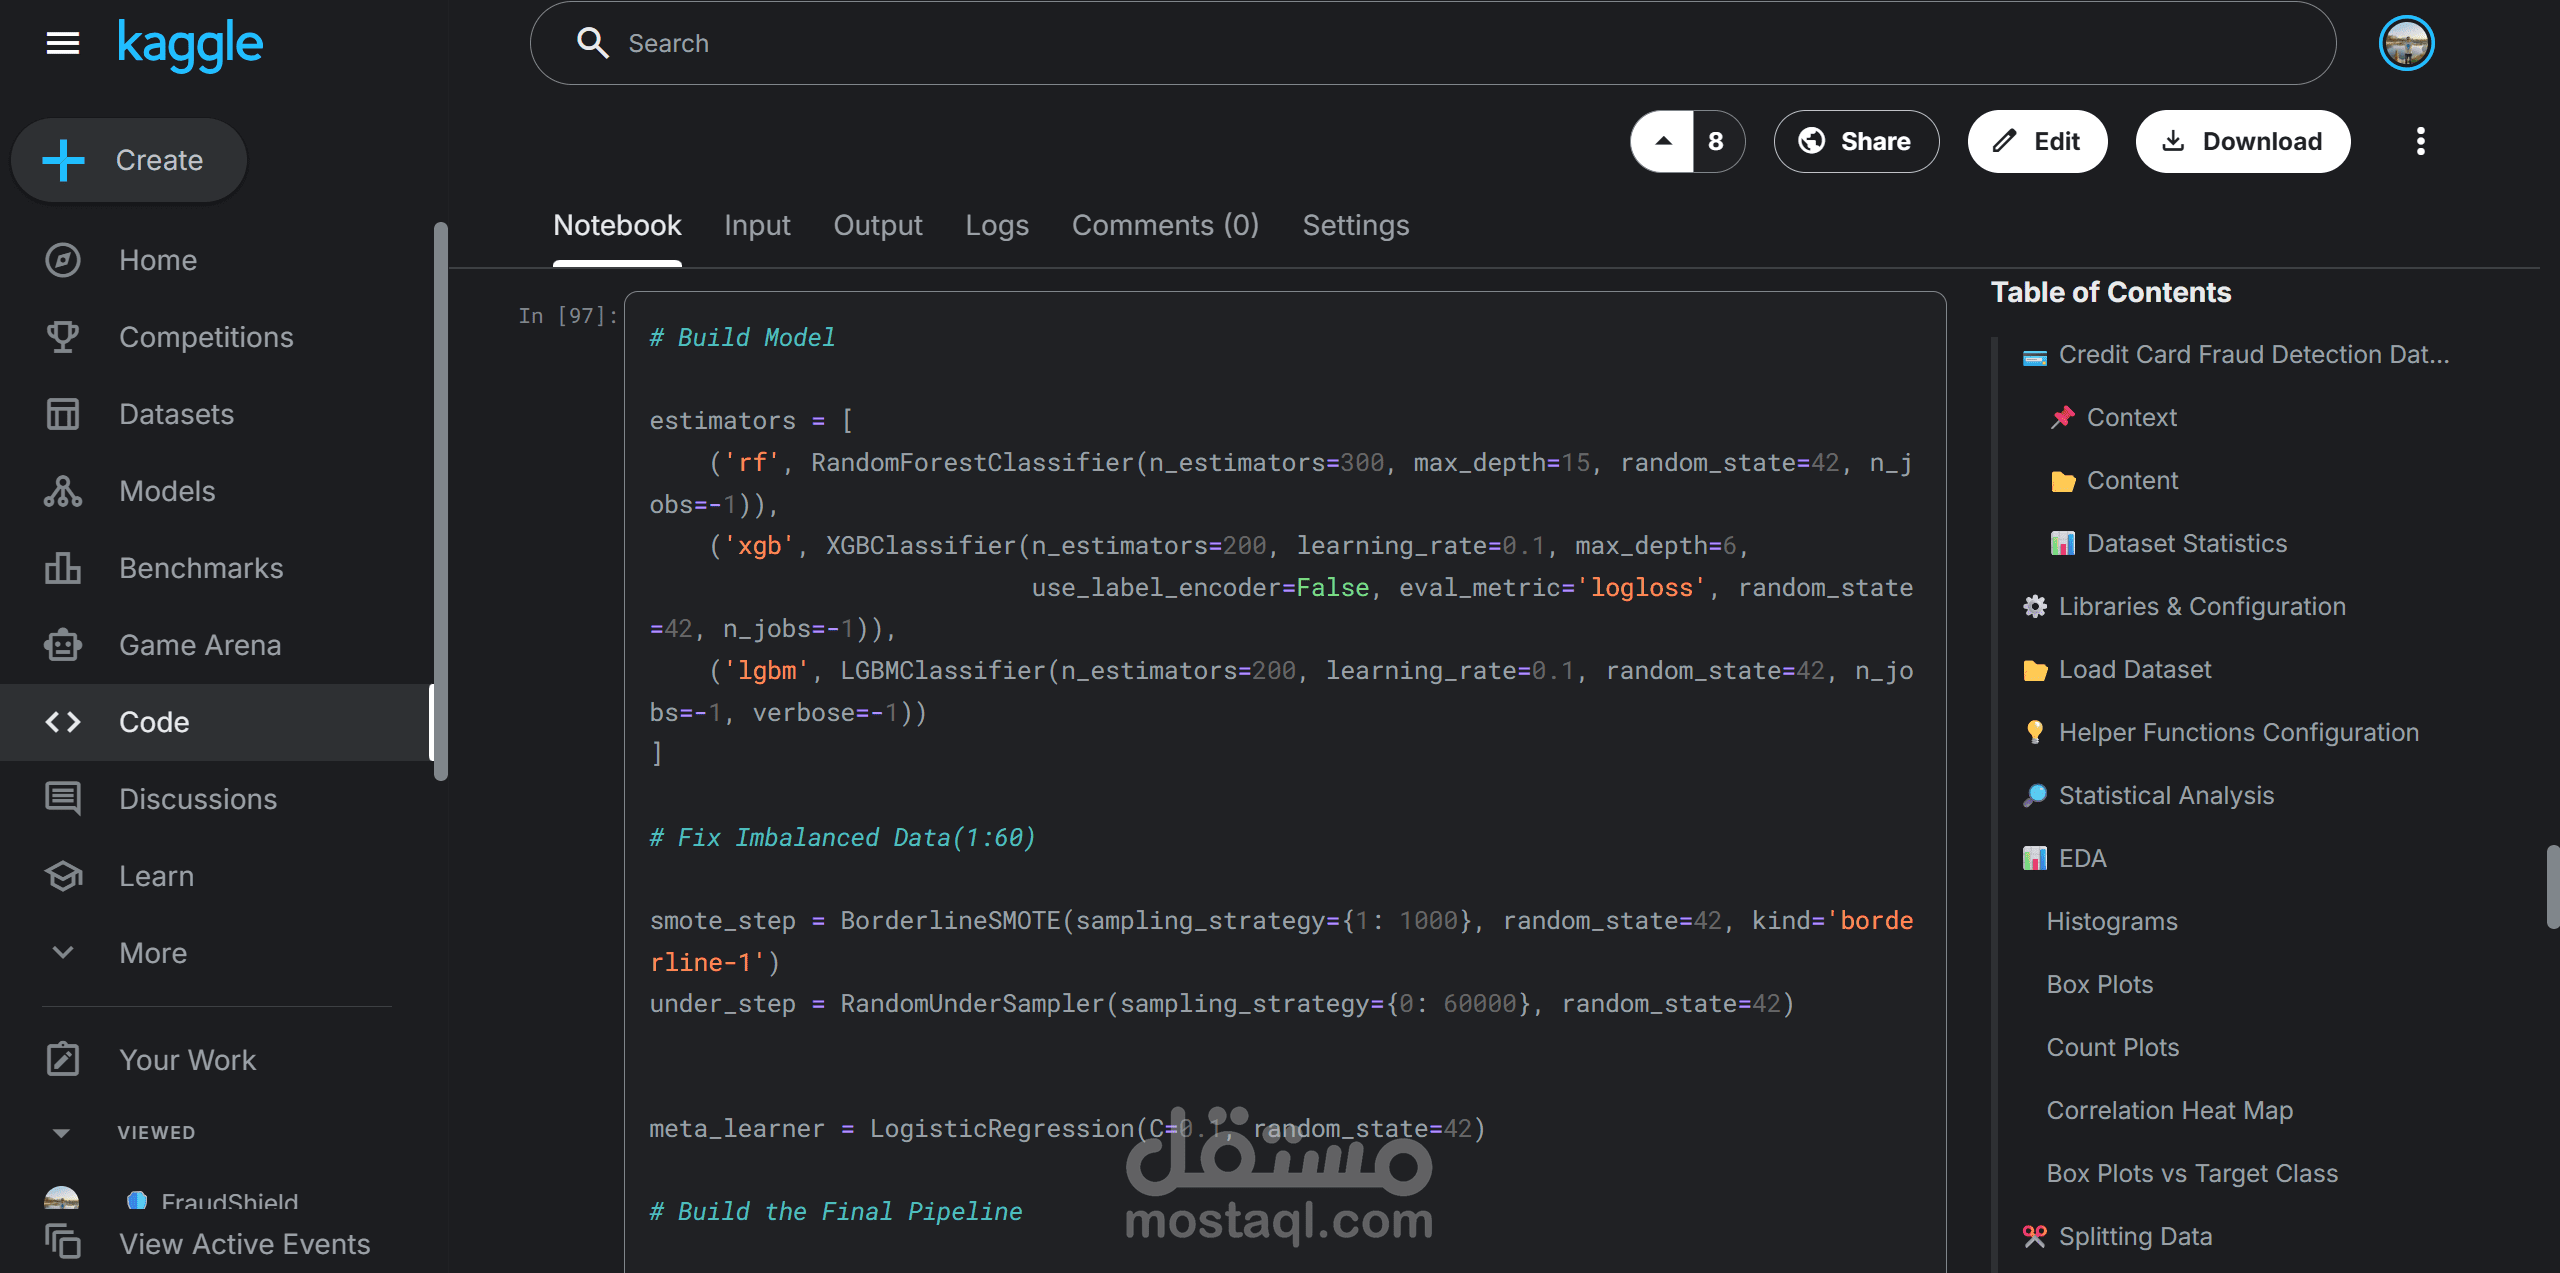Open Benchmarks bar chart icon
This screenshot has width=2560, height=1273.
point(62,568)
